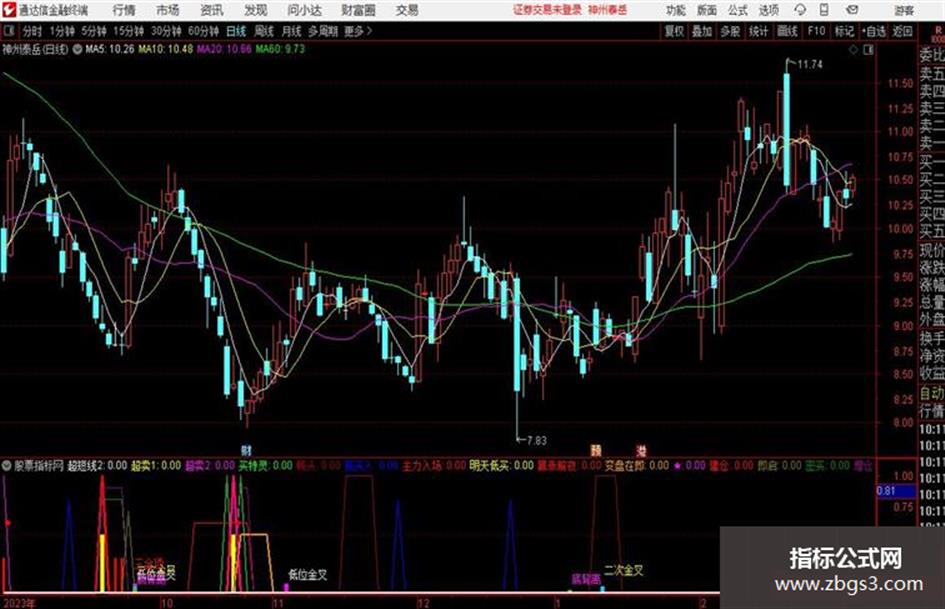The height and width of the screenshot is (609, 945).
Task: Click 证券交易未登录 login link
Action: tap(547, 10)
